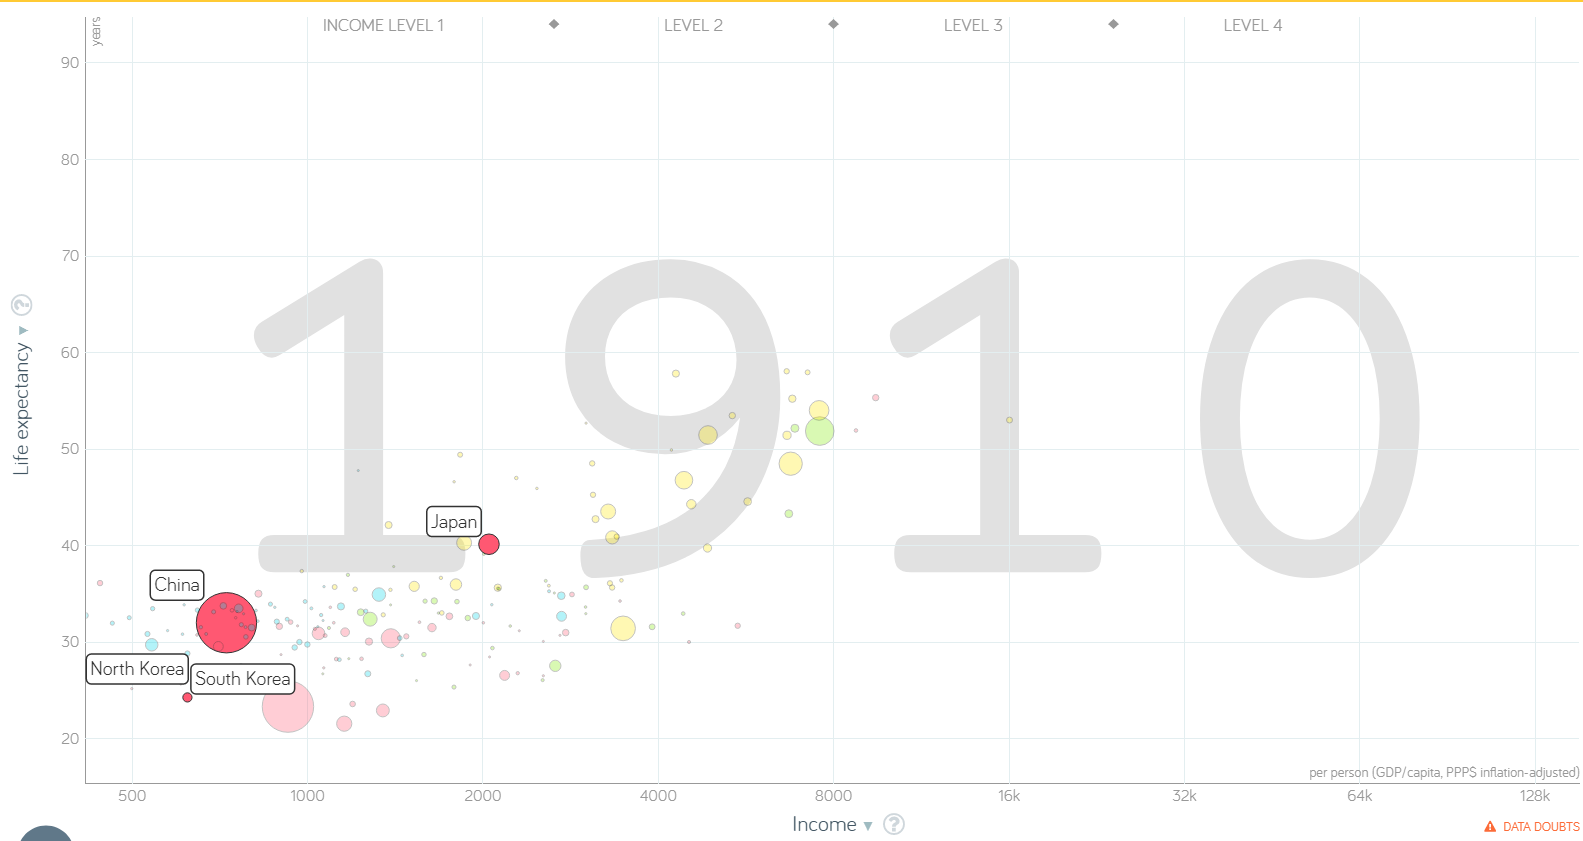The image size is (1583, 841).
Task: Select the South Korea label
Action: pos(243,679)
